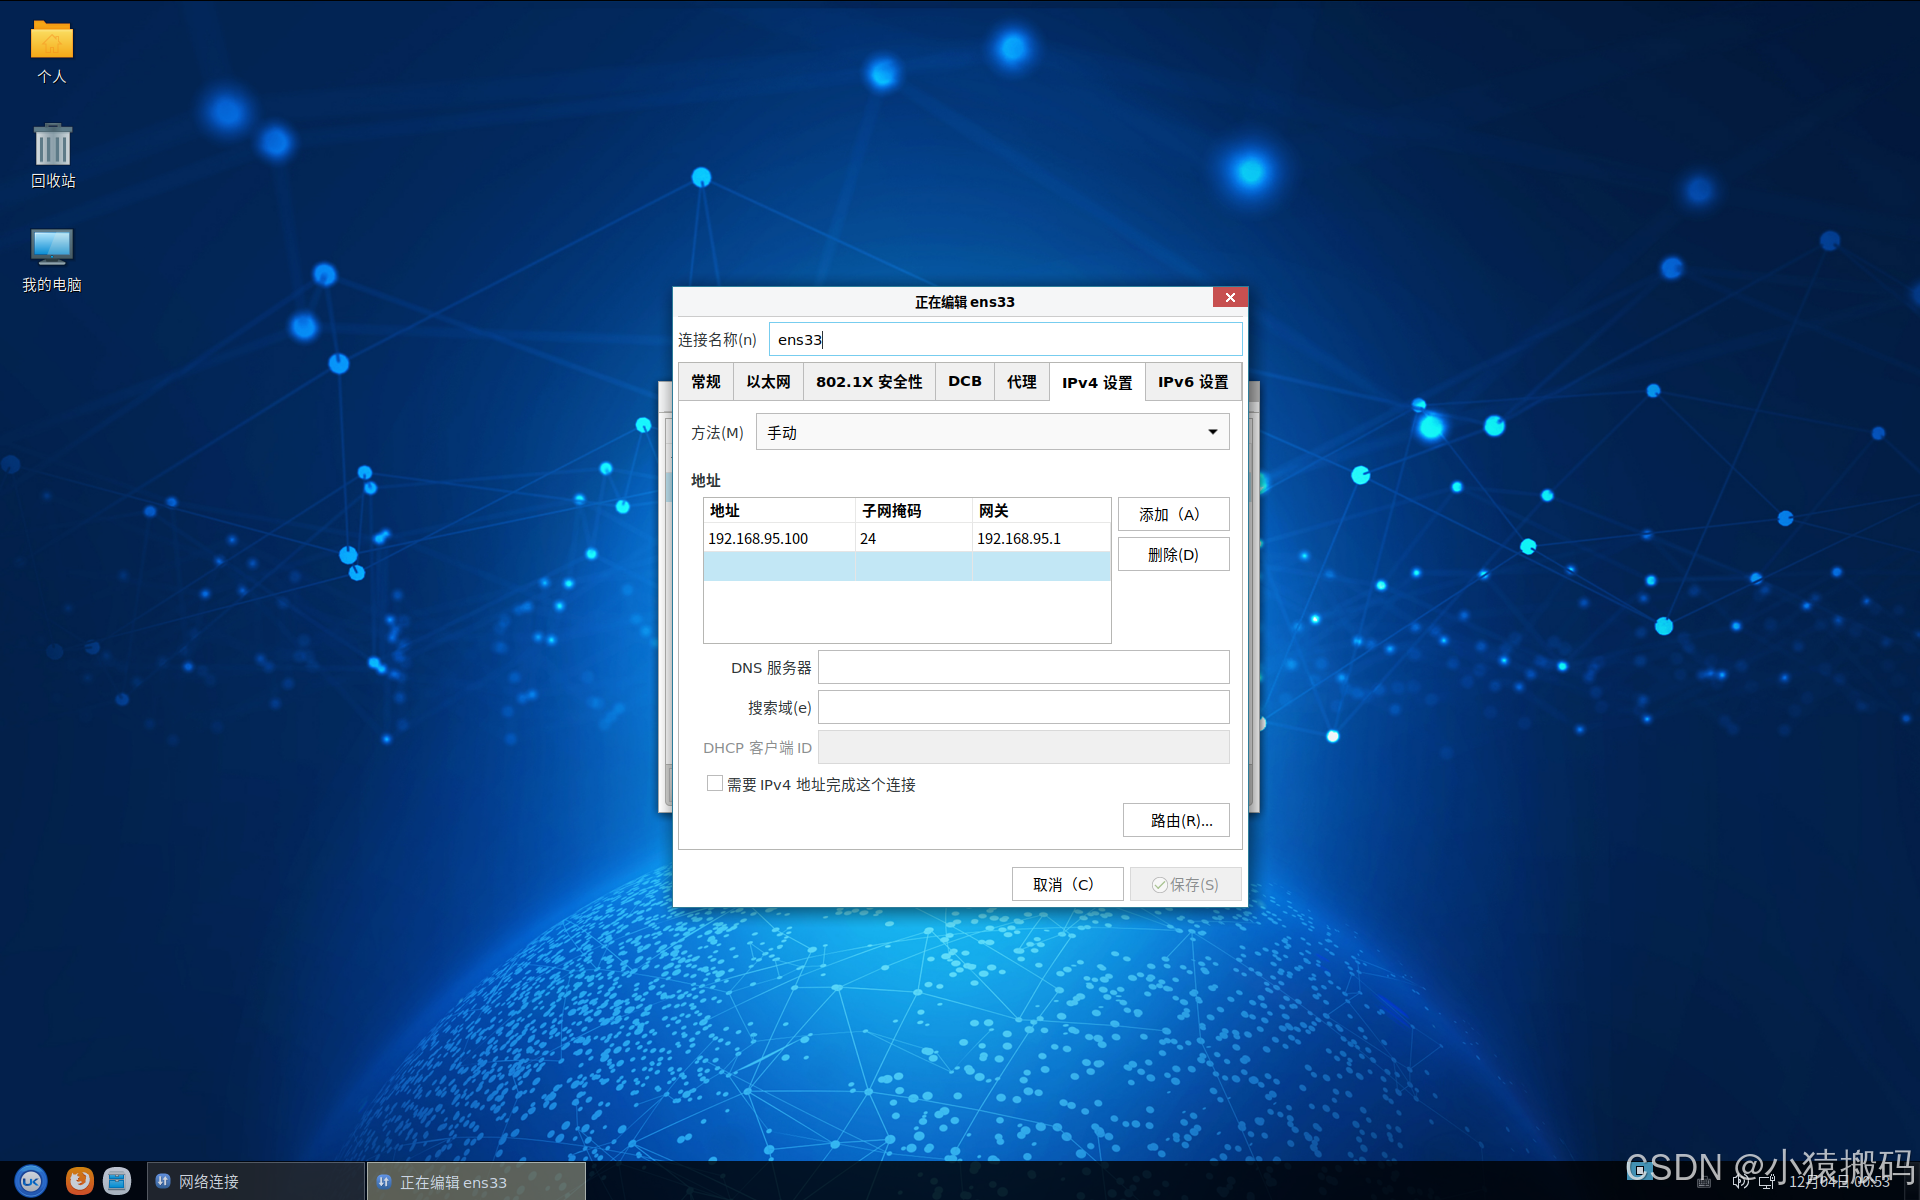Screen dimensions: 1920x1200
Task: Click the 添加 (A) button
Action: (x=1173, y=514)
